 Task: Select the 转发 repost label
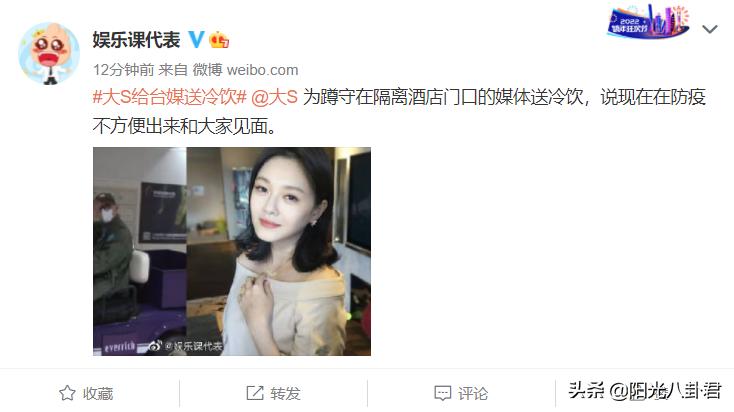(285, 393)
